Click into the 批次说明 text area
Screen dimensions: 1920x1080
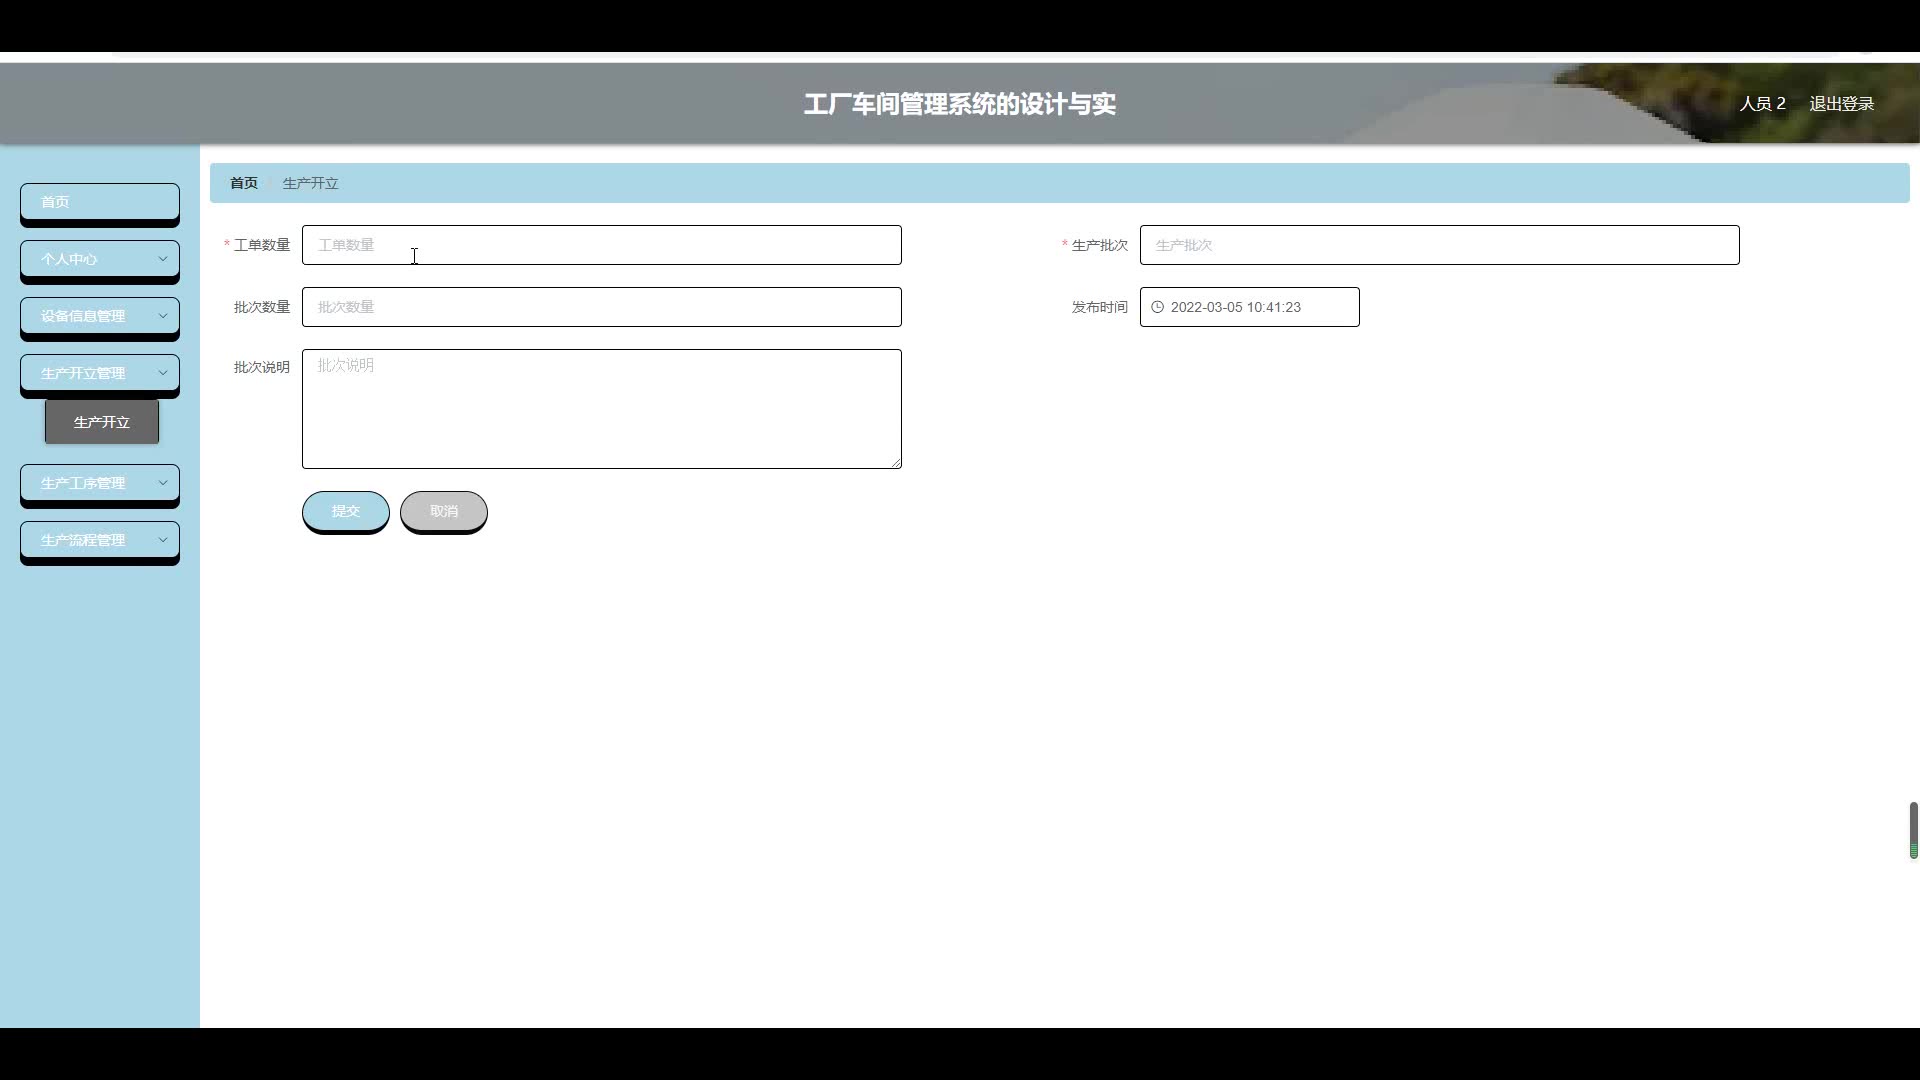coord(601,409)
